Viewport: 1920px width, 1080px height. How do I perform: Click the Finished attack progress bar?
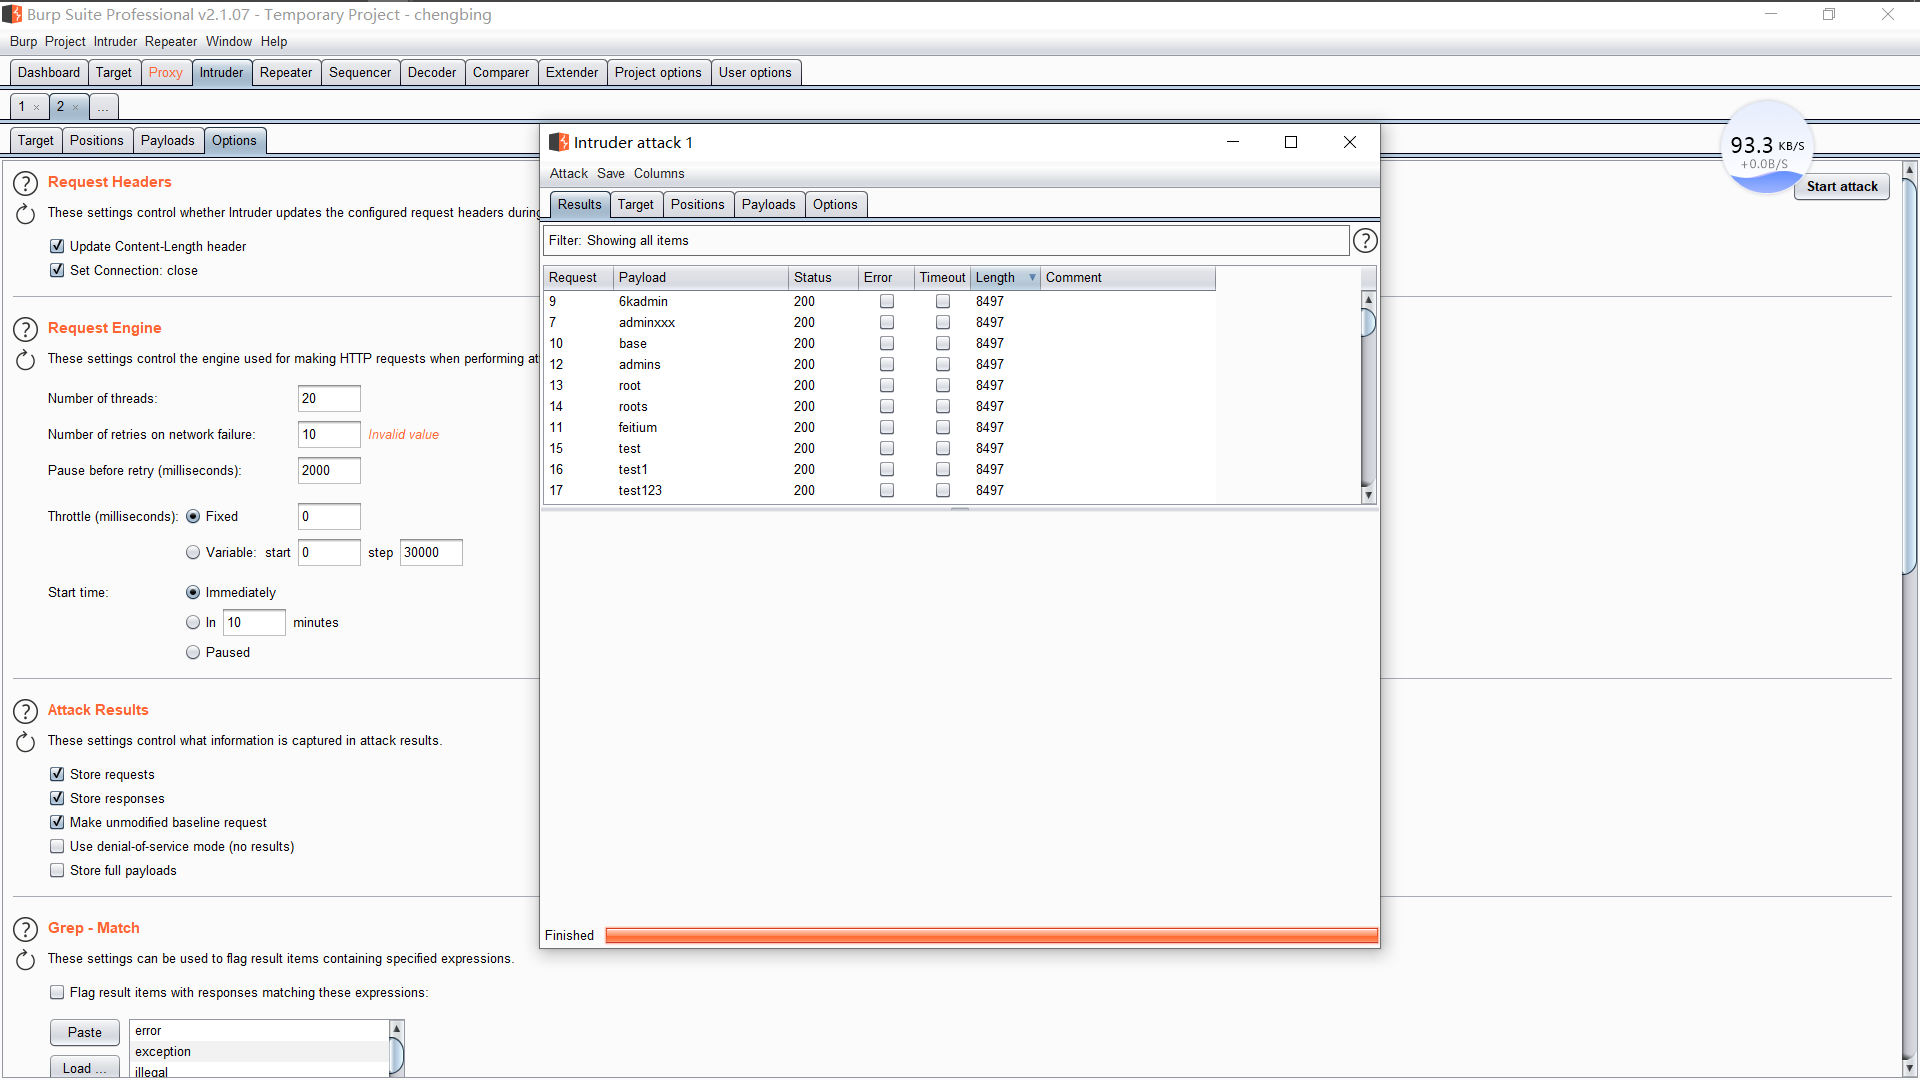(990, 936)
